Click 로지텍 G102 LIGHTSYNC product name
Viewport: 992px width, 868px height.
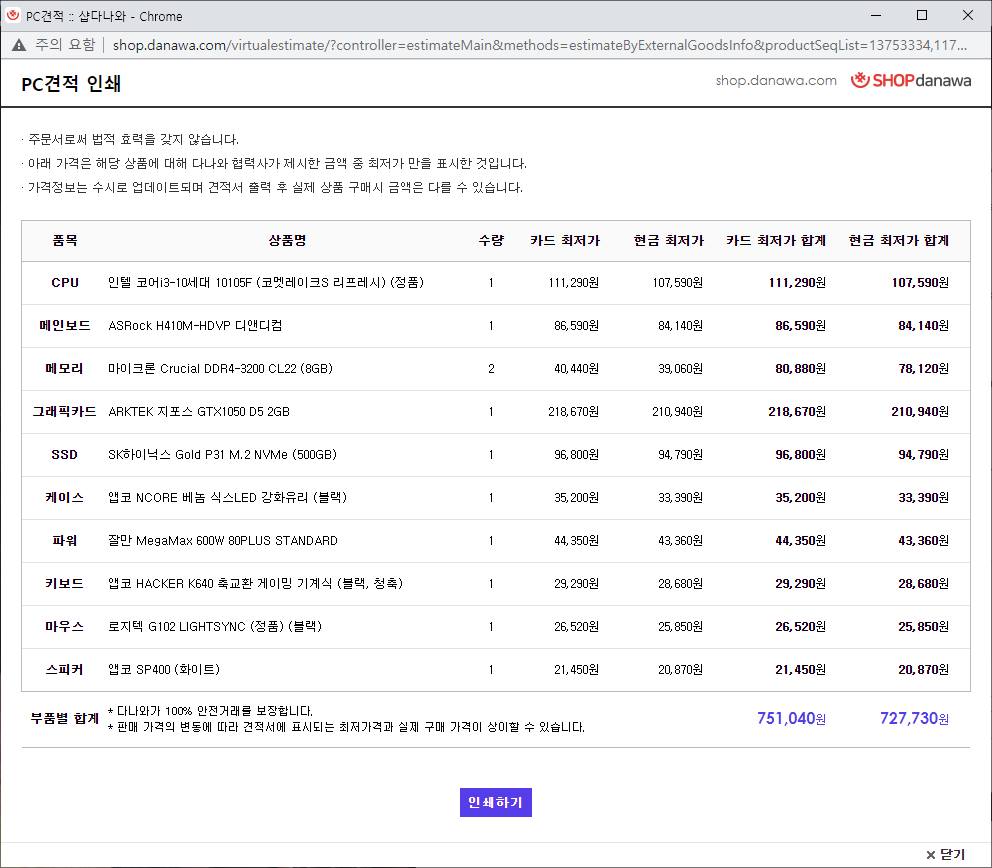215,627
